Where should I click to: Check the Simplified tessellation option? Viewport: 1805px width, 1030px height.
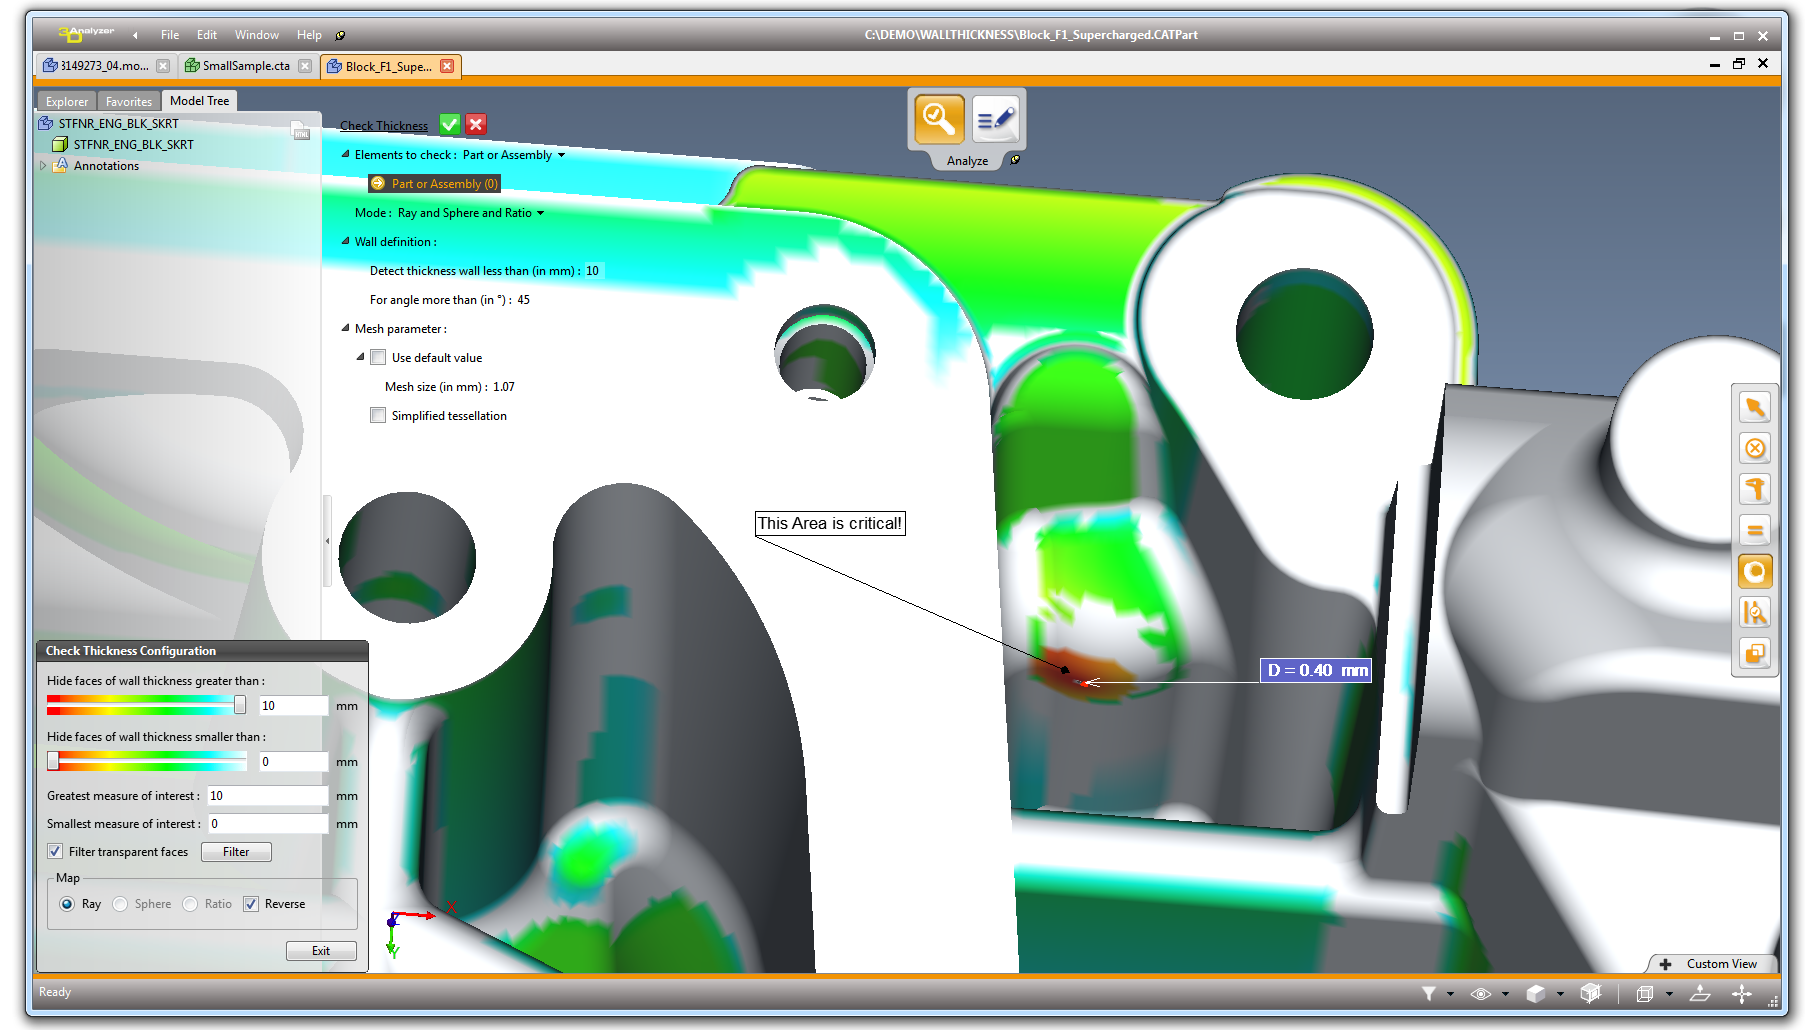378,415
